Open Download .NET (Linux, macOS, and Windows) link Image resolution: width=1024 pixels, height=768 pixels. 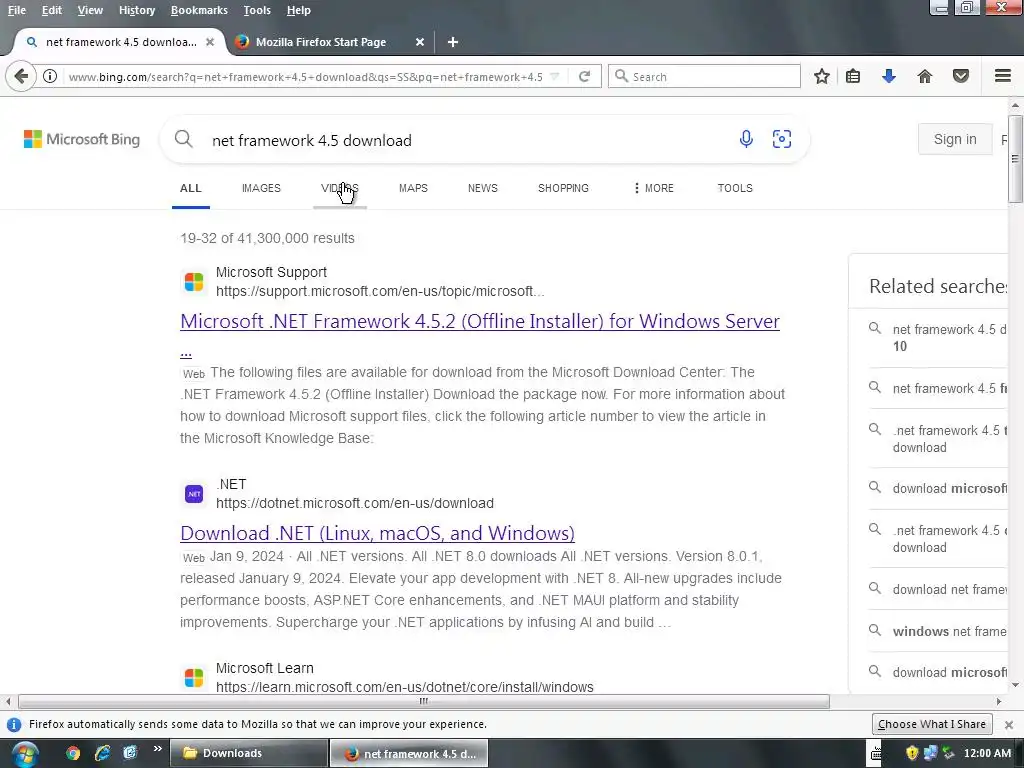point(377,533)
